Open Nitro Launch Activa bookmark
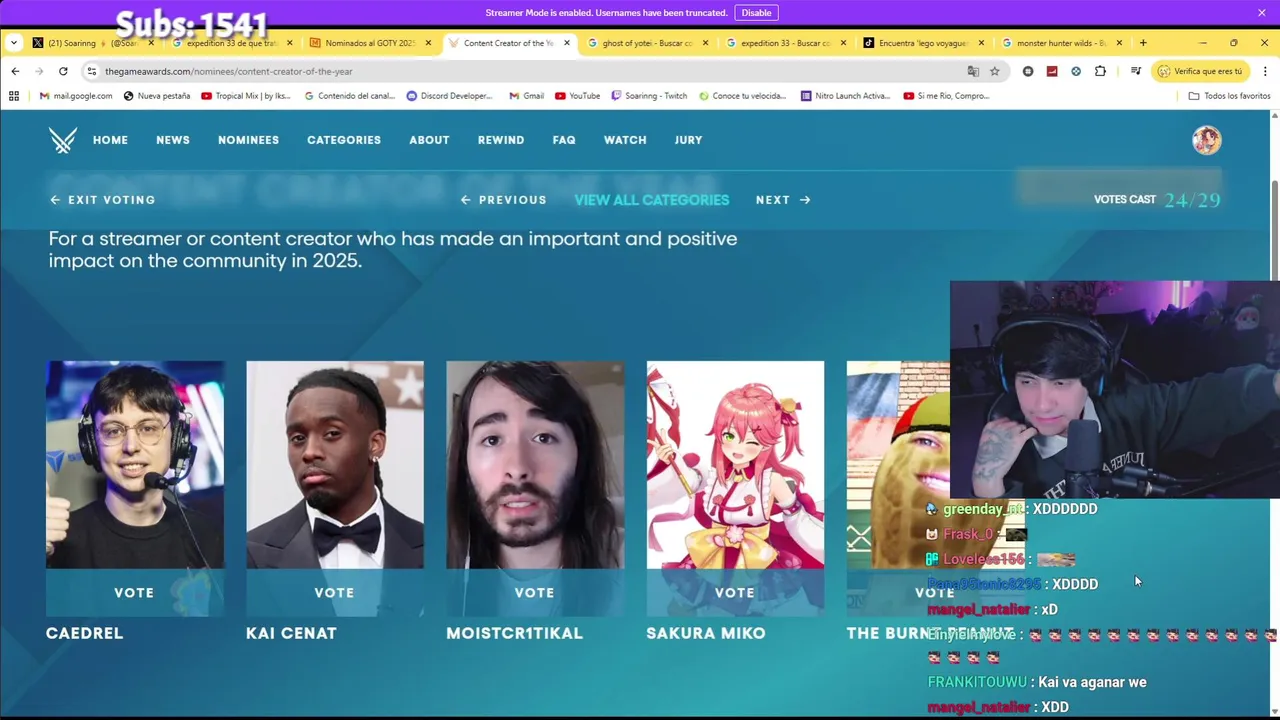The image size is (1280, 720). pos(846,96)
